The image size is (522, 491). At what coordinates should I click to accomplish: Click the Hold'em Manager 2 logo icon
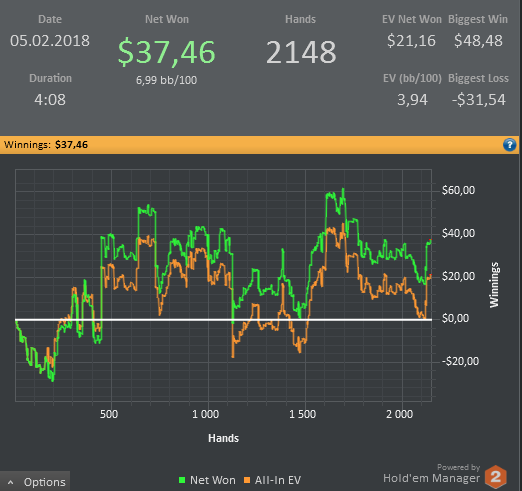point(496,477)
